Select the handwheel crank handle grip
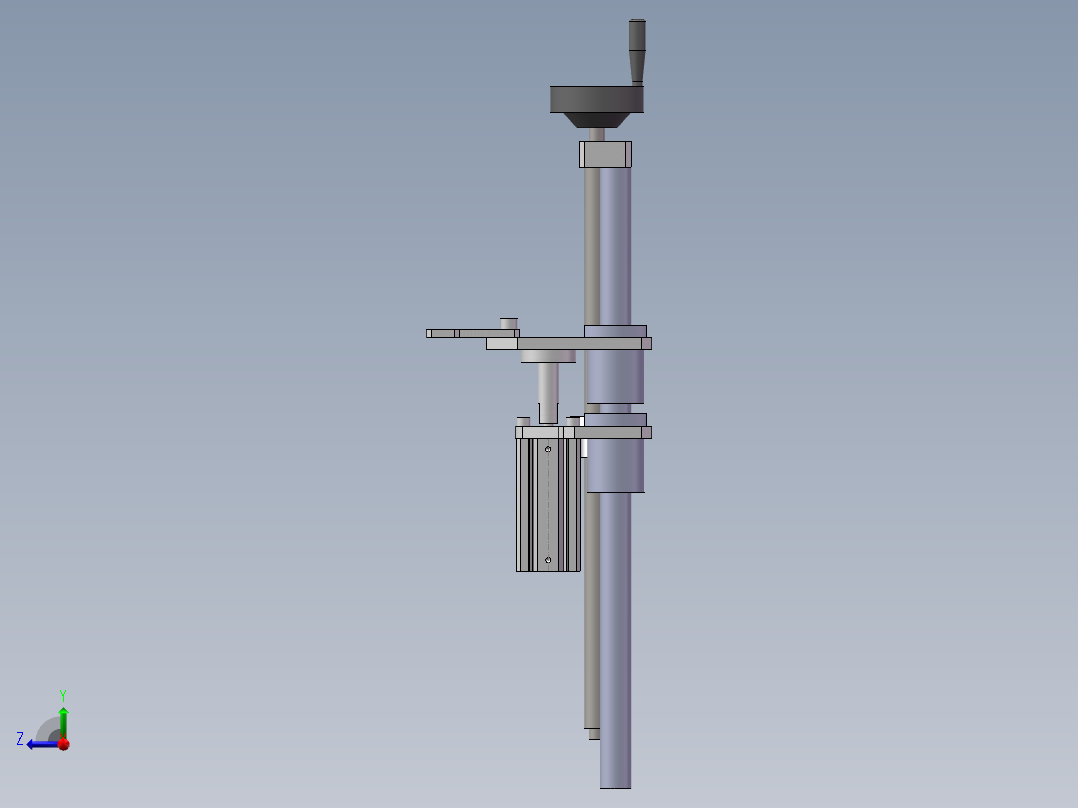 637,52
